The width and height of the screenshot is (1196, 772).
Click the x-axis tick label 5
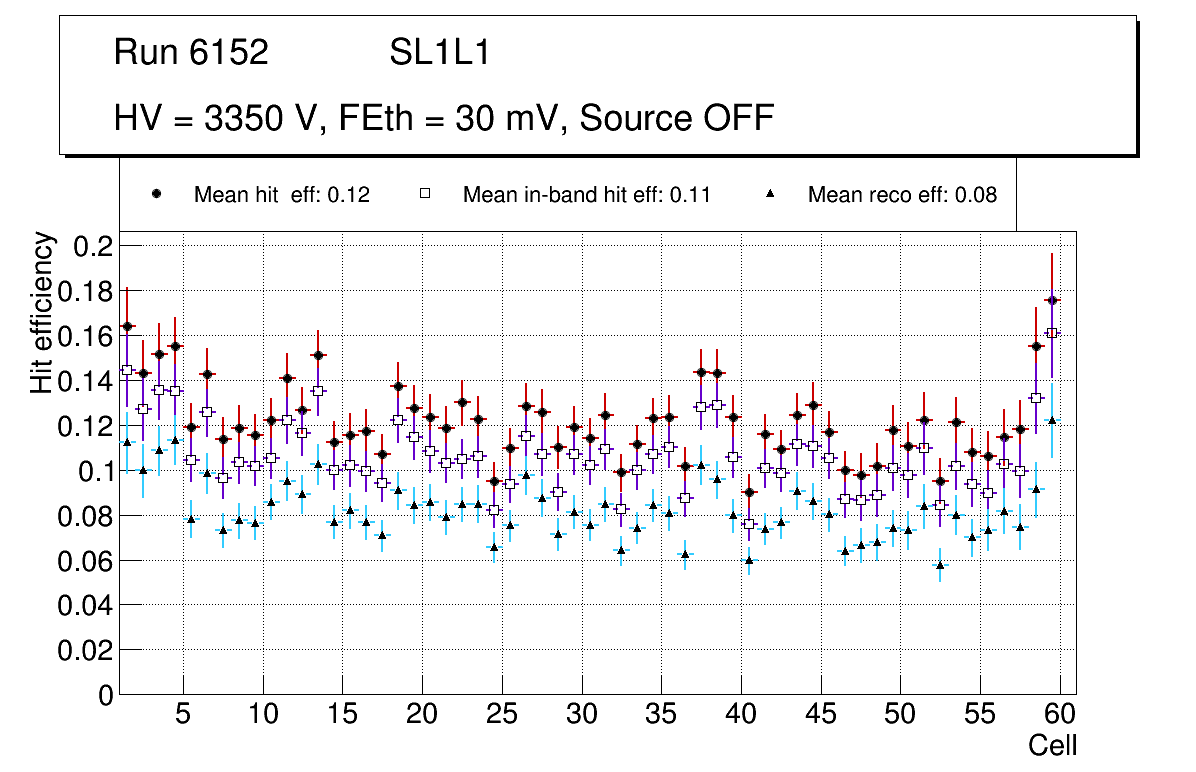point(183,716)
